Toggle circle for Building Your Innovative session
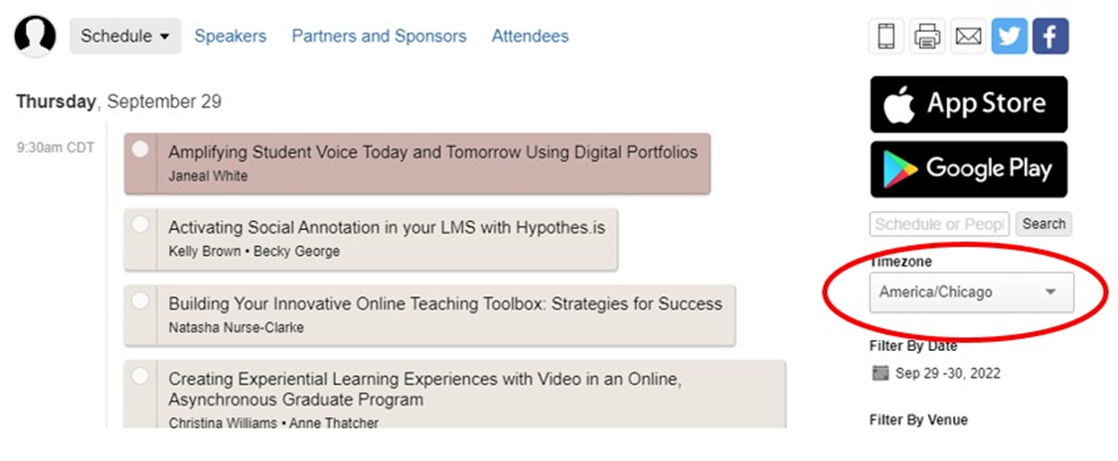This screenshot has height=461, width=1118. [141, 300]
